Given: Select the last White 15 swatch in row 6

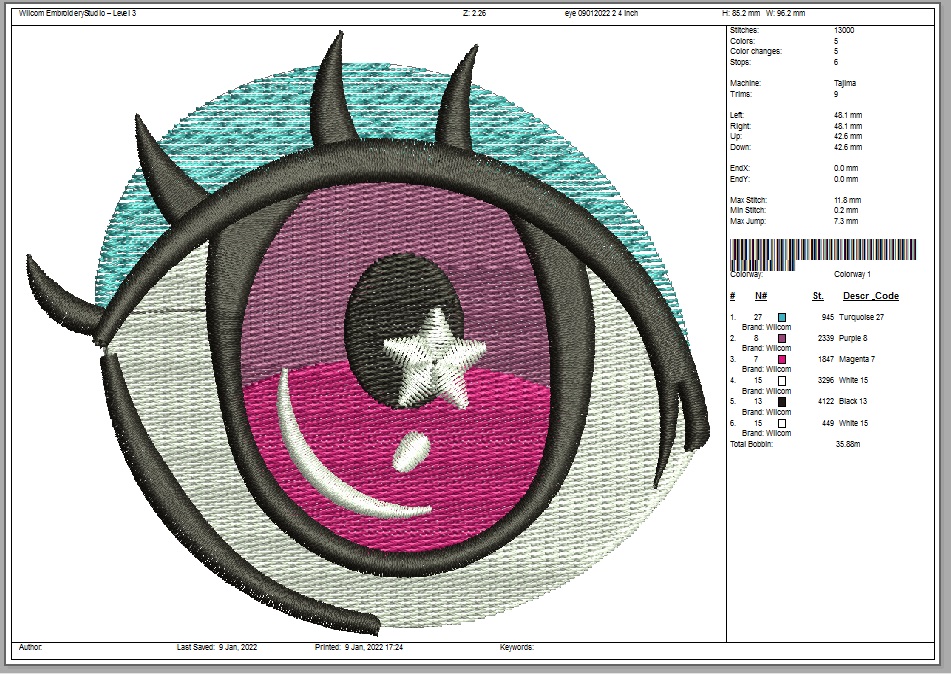Looking at the screenshot, I should 782,423.
